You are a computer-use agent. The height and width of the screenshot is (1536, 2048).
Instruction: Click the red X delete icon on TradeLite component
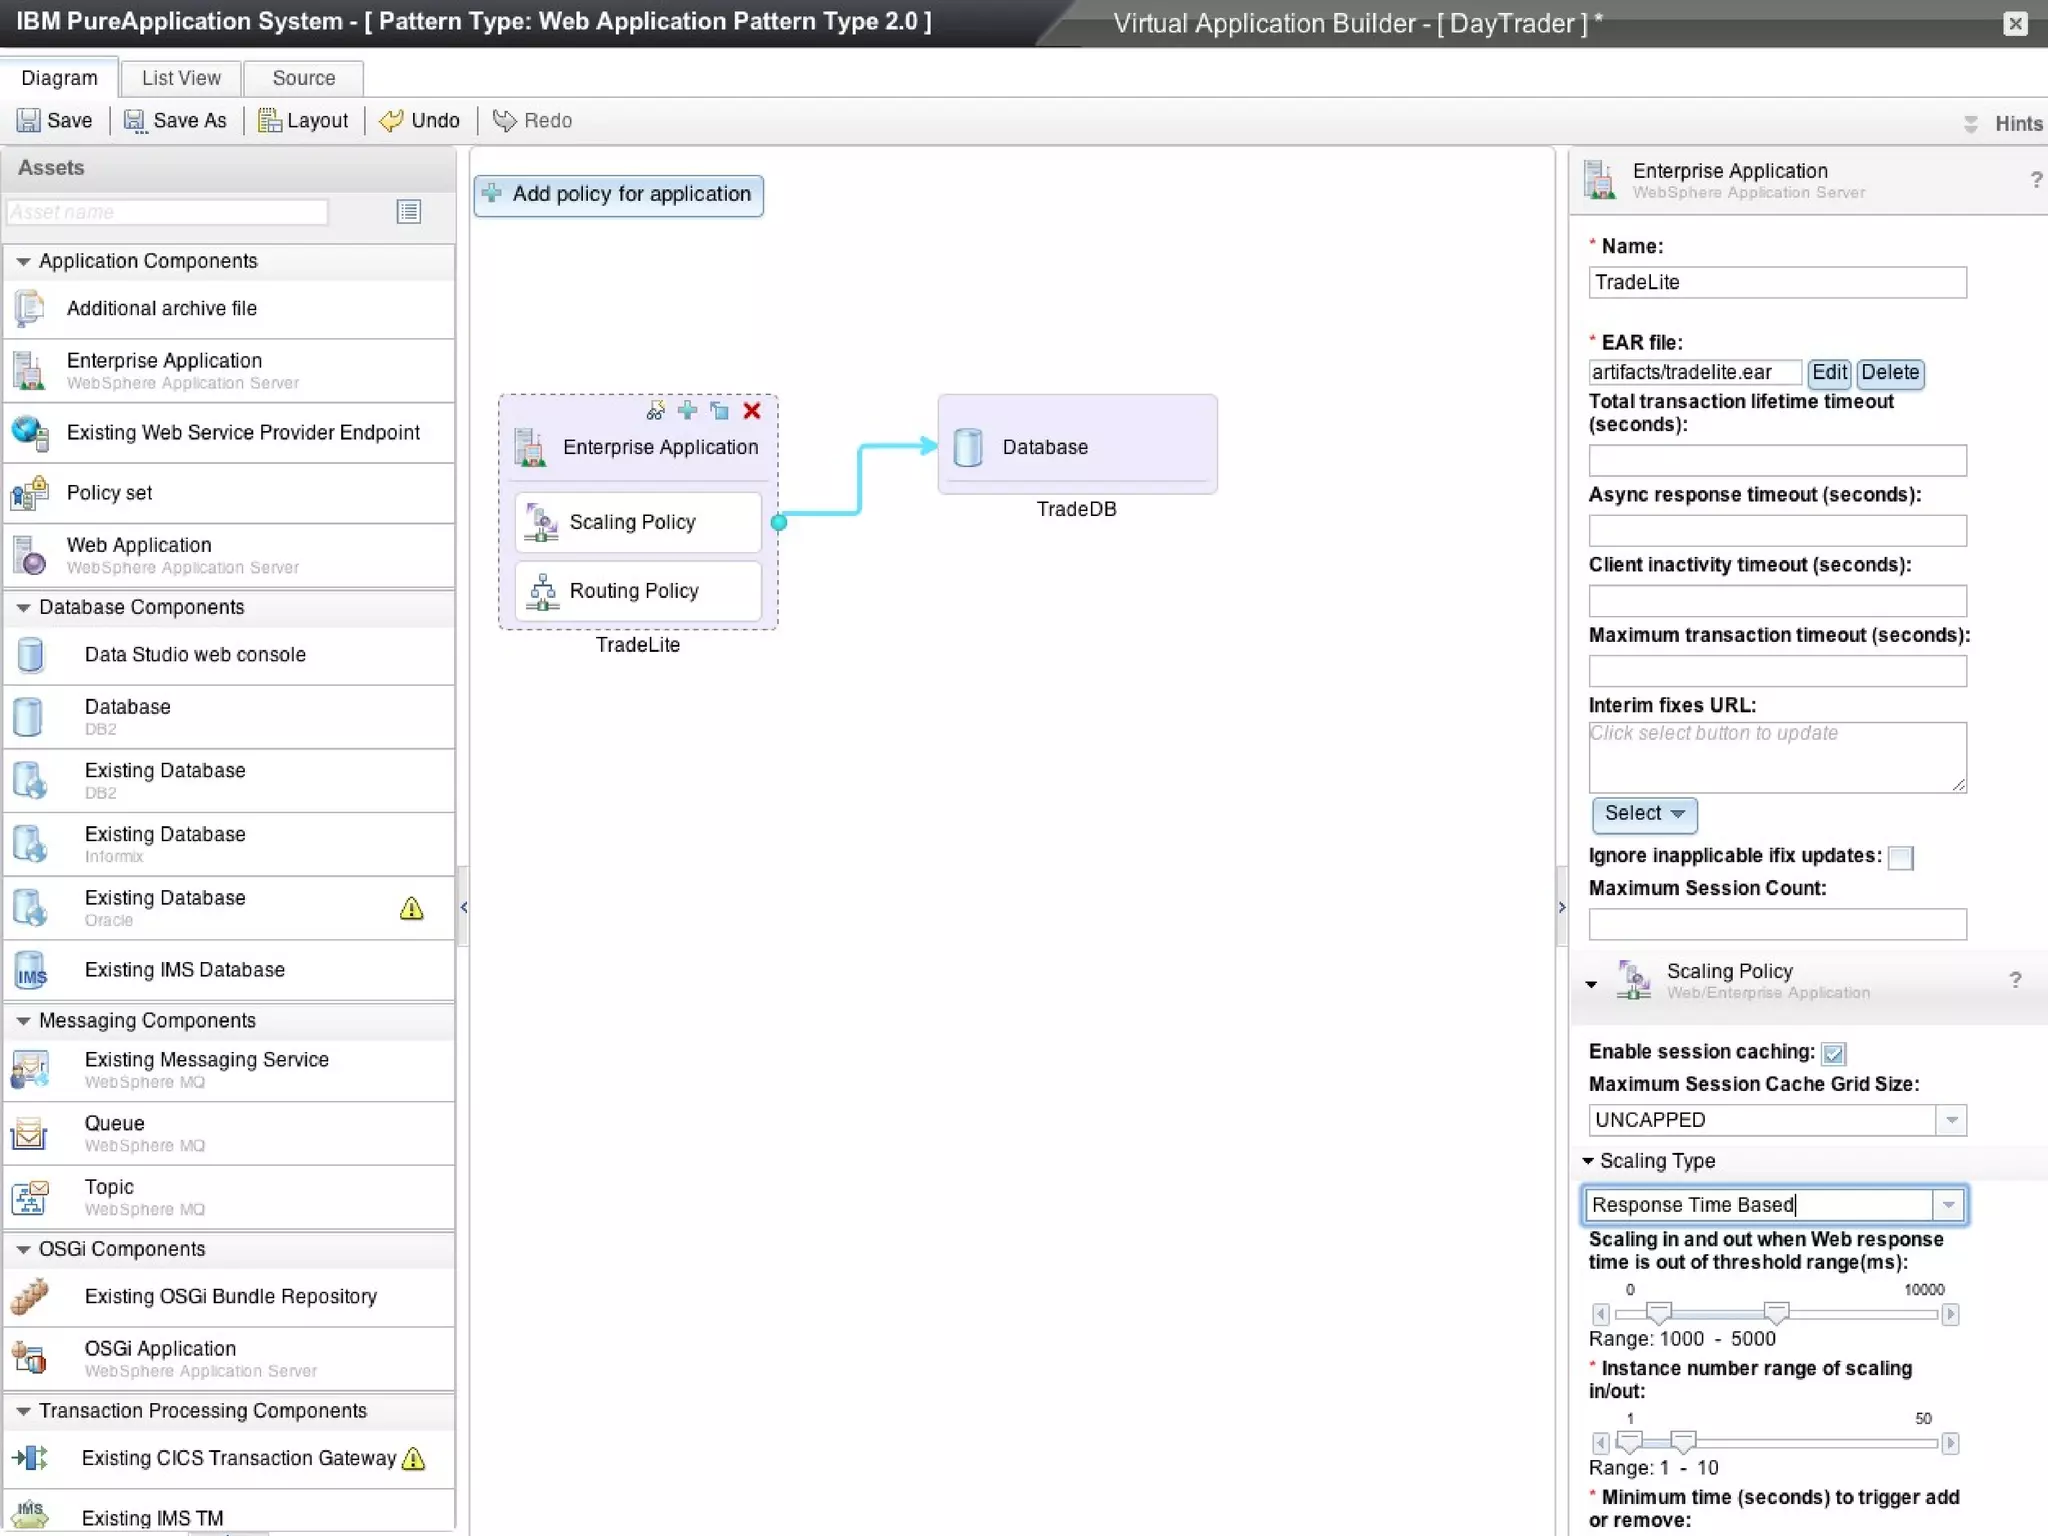coord(752,411)
